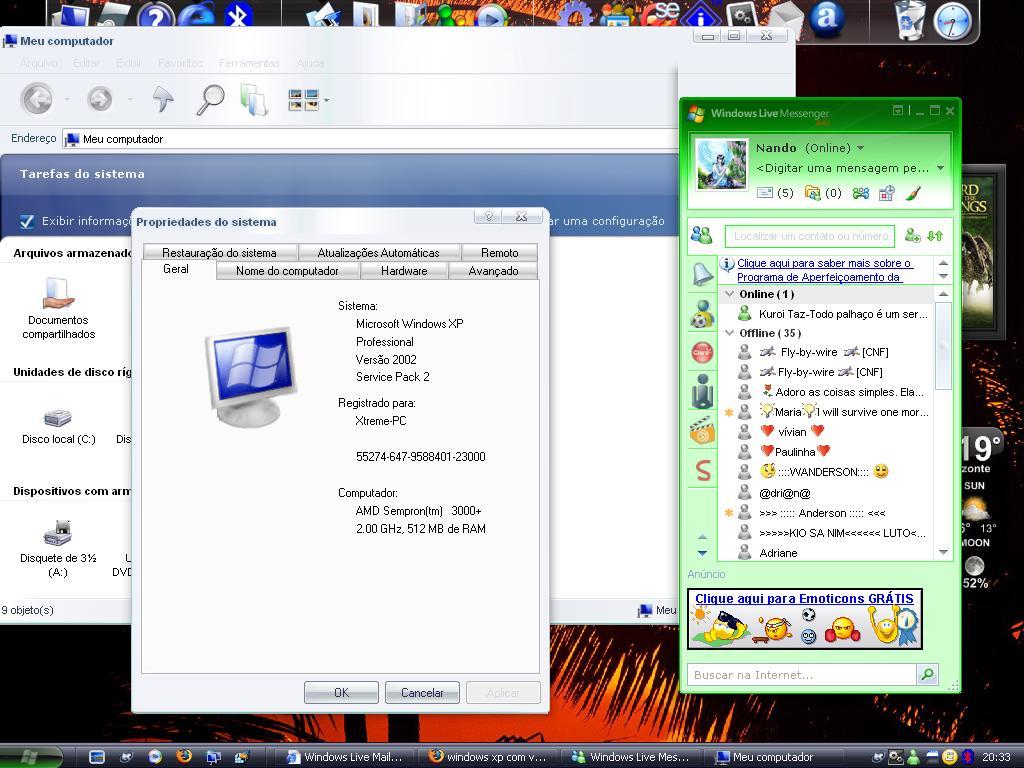Viewport: 1024px width, 768px height.
Task: Go up one folder level in Meu computador
Action: tap(163, 99)
